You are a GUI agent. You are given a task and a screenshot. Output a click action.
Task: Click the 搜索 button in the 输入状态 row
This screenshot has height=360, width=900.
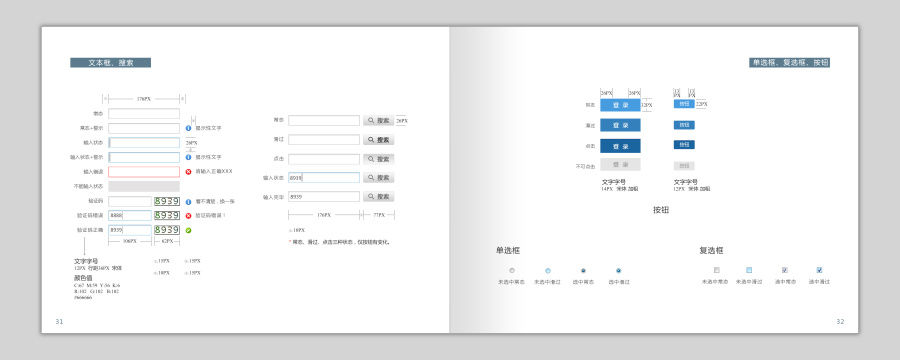(x=378, y=178)
